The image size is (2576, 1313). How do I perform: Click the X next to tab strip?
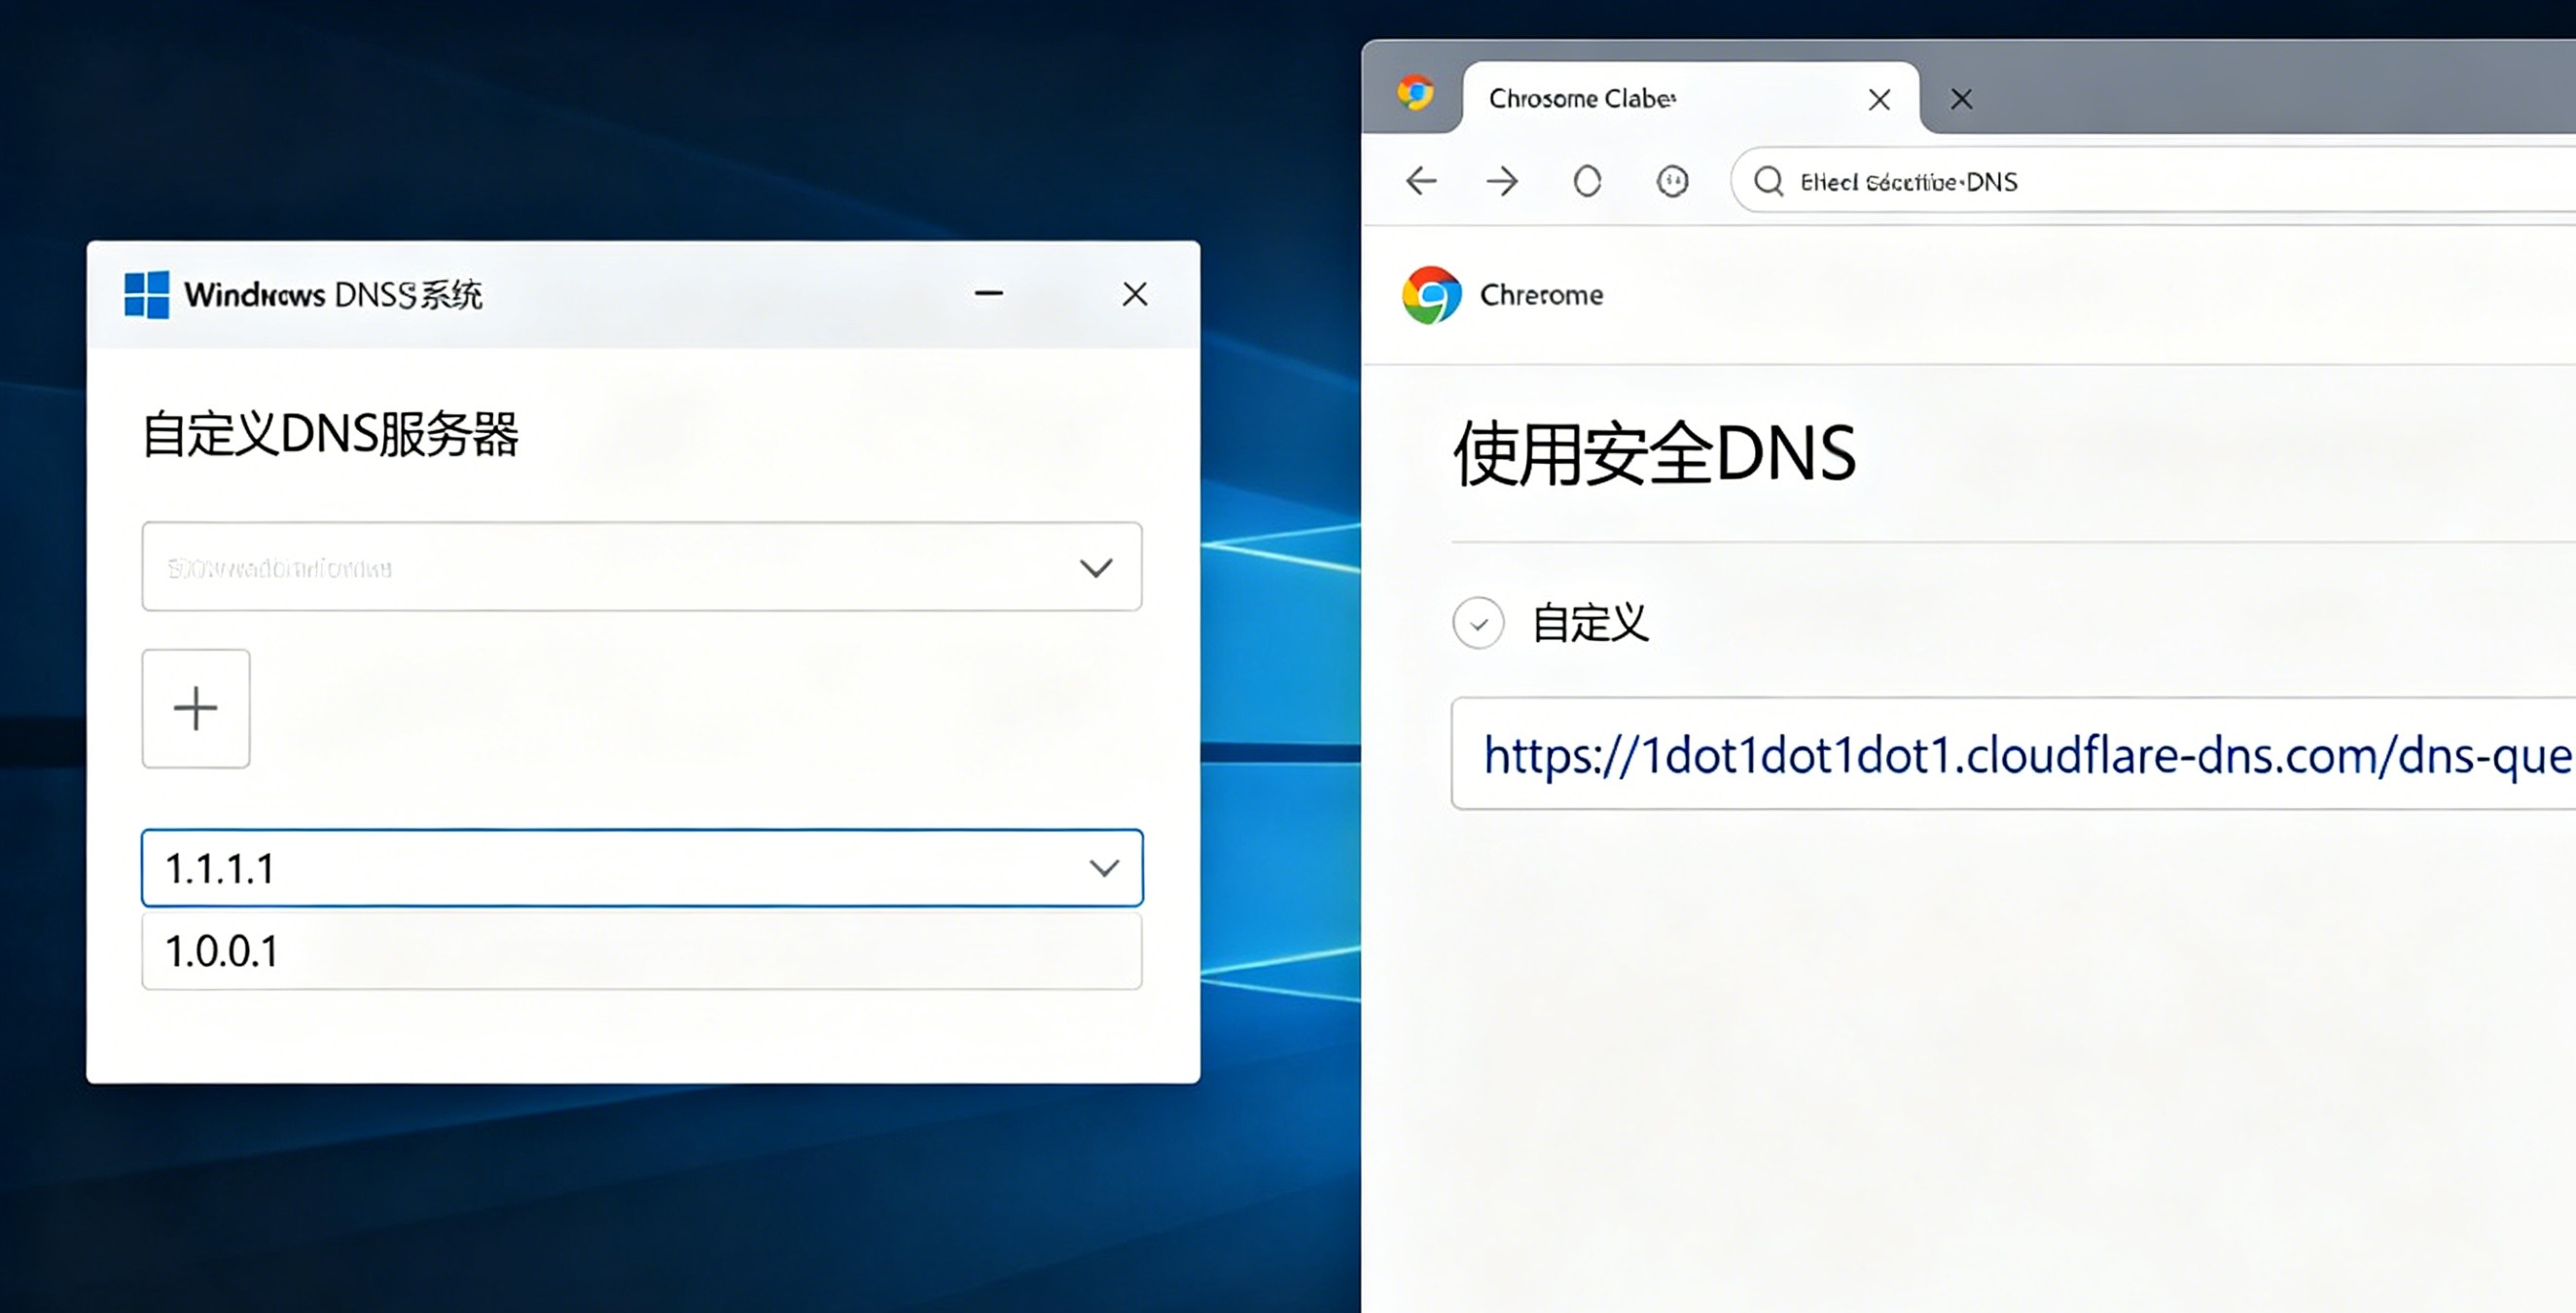1962,99
